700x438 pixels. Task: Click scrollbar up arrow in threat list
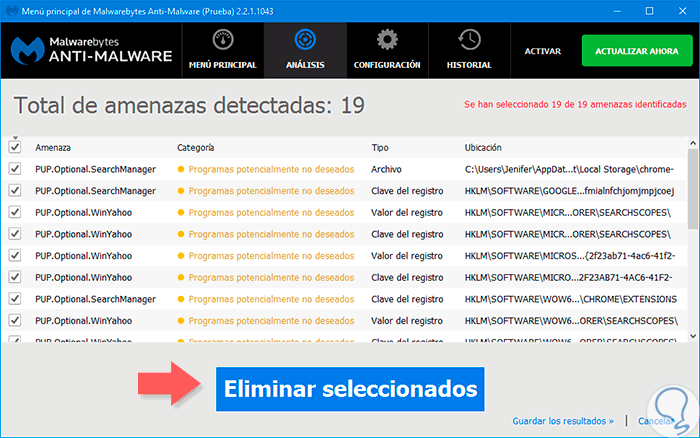(693, 143)
